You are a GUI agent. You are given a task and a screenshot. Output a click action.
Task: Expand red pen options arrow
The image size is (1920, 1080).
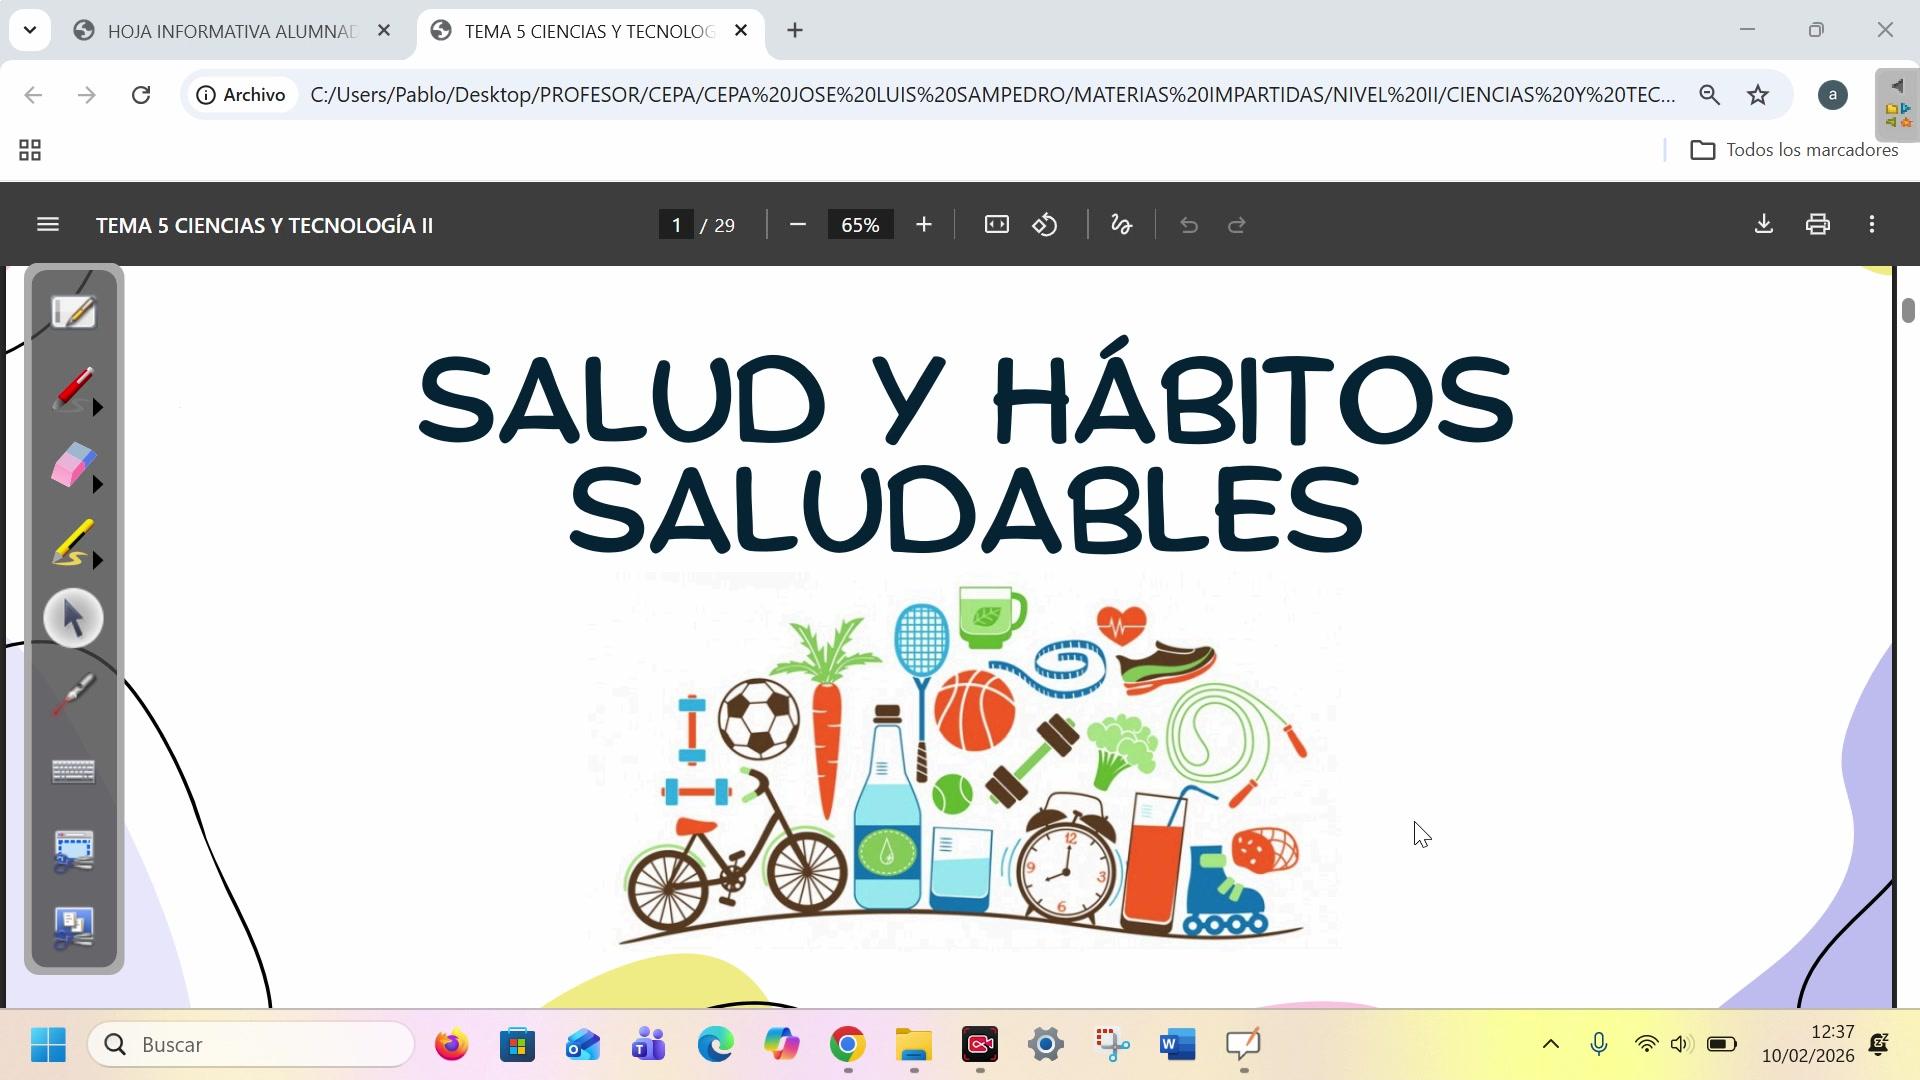tap(98, 408)
